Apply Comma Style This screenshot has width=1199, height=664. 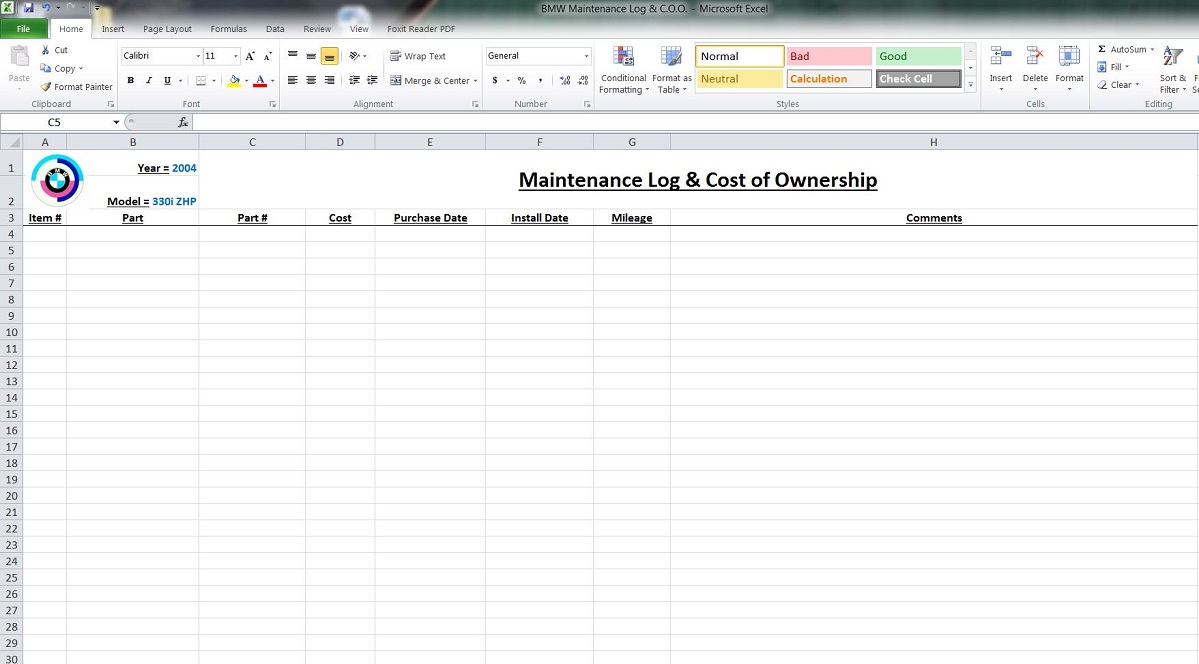tap(540, 80)
